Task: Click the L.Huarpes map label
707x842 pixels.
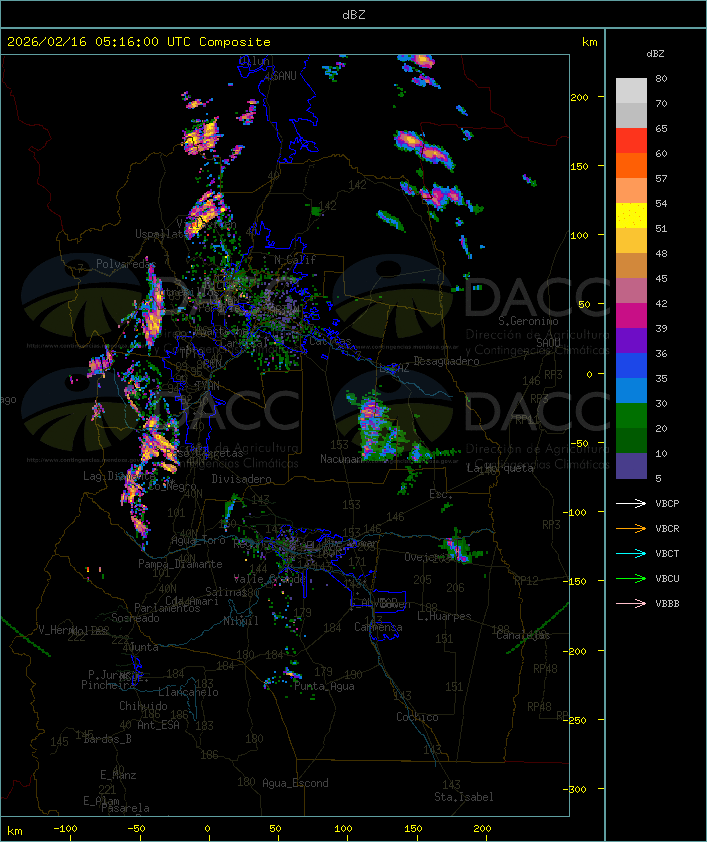Action: (x=444, y=616)
